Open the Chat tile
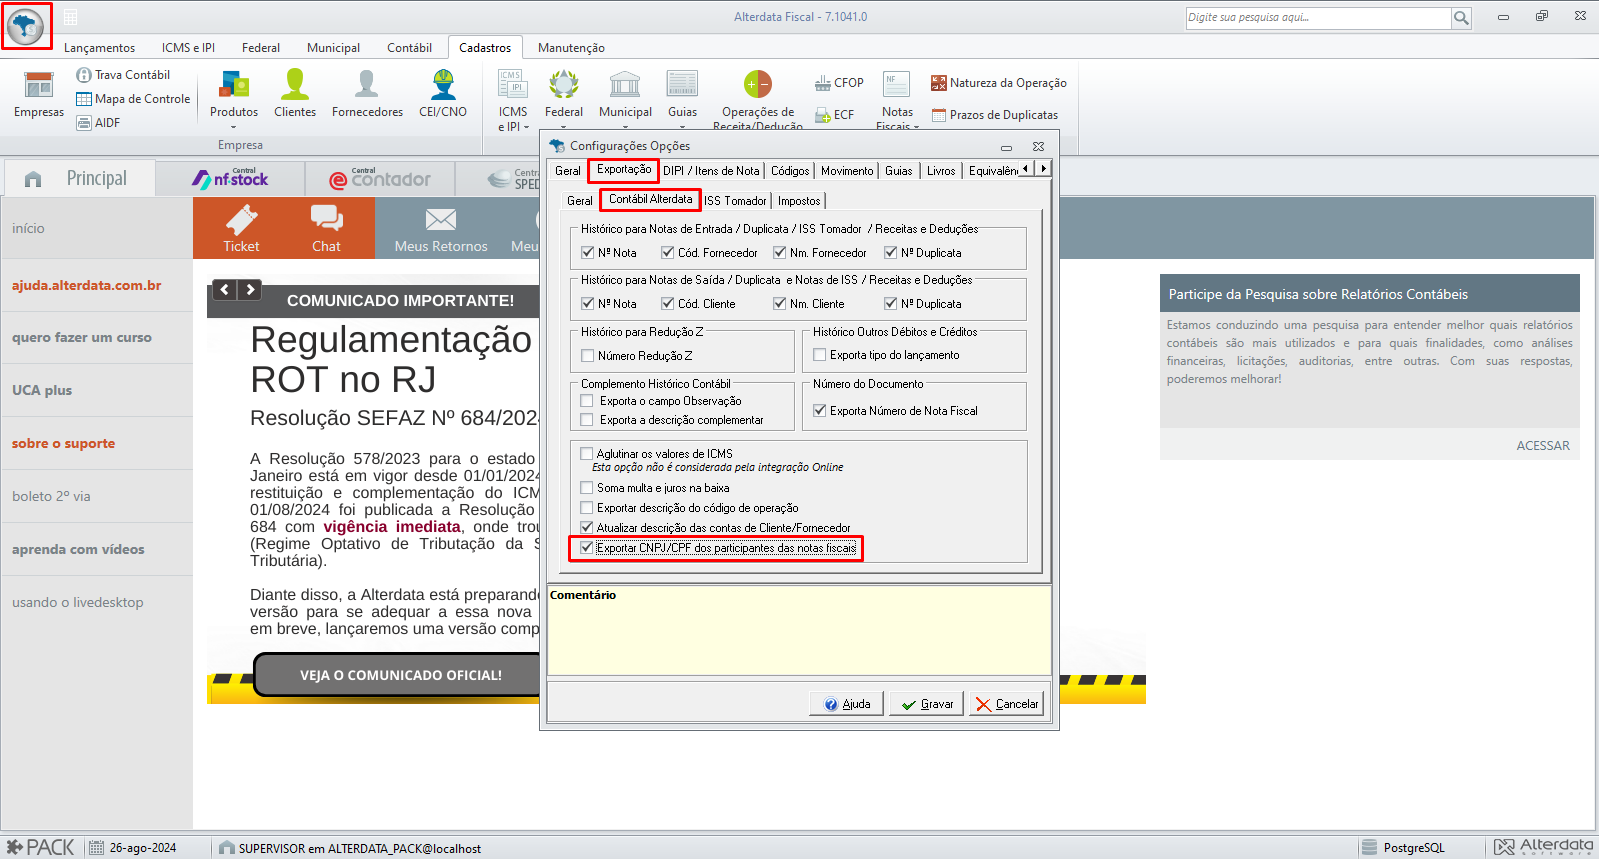This screenshot has height=859, width=1599. [326, 228]
